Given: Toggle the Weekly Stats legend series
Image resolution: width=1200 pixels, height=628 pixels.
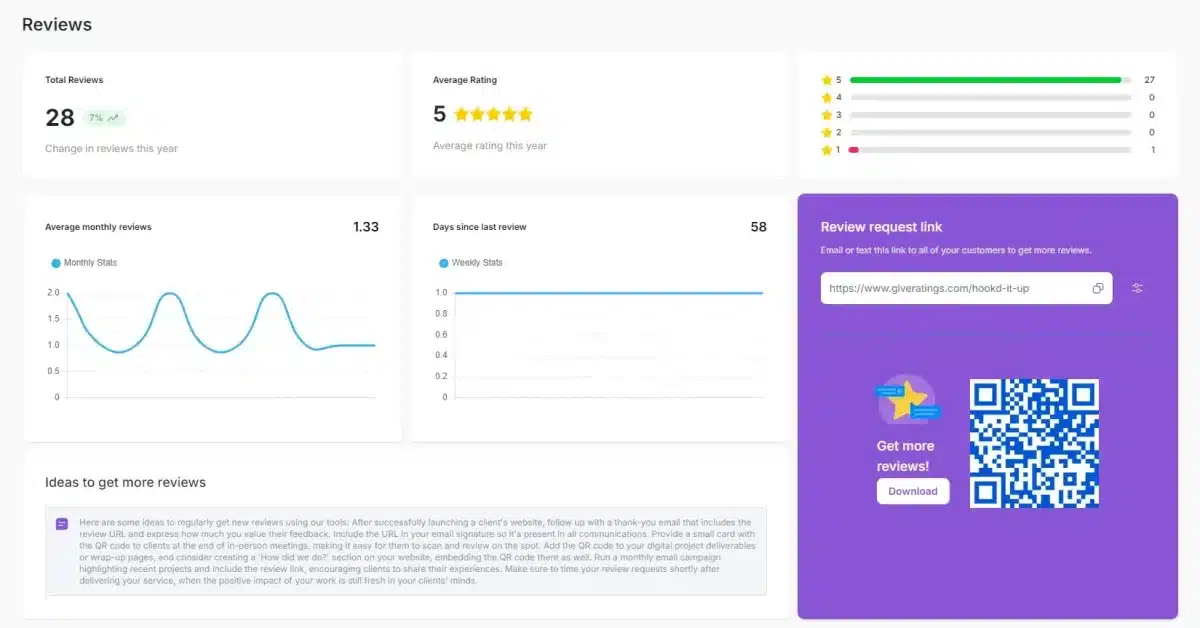Looking at the screenshot, I should click(470, 263).
